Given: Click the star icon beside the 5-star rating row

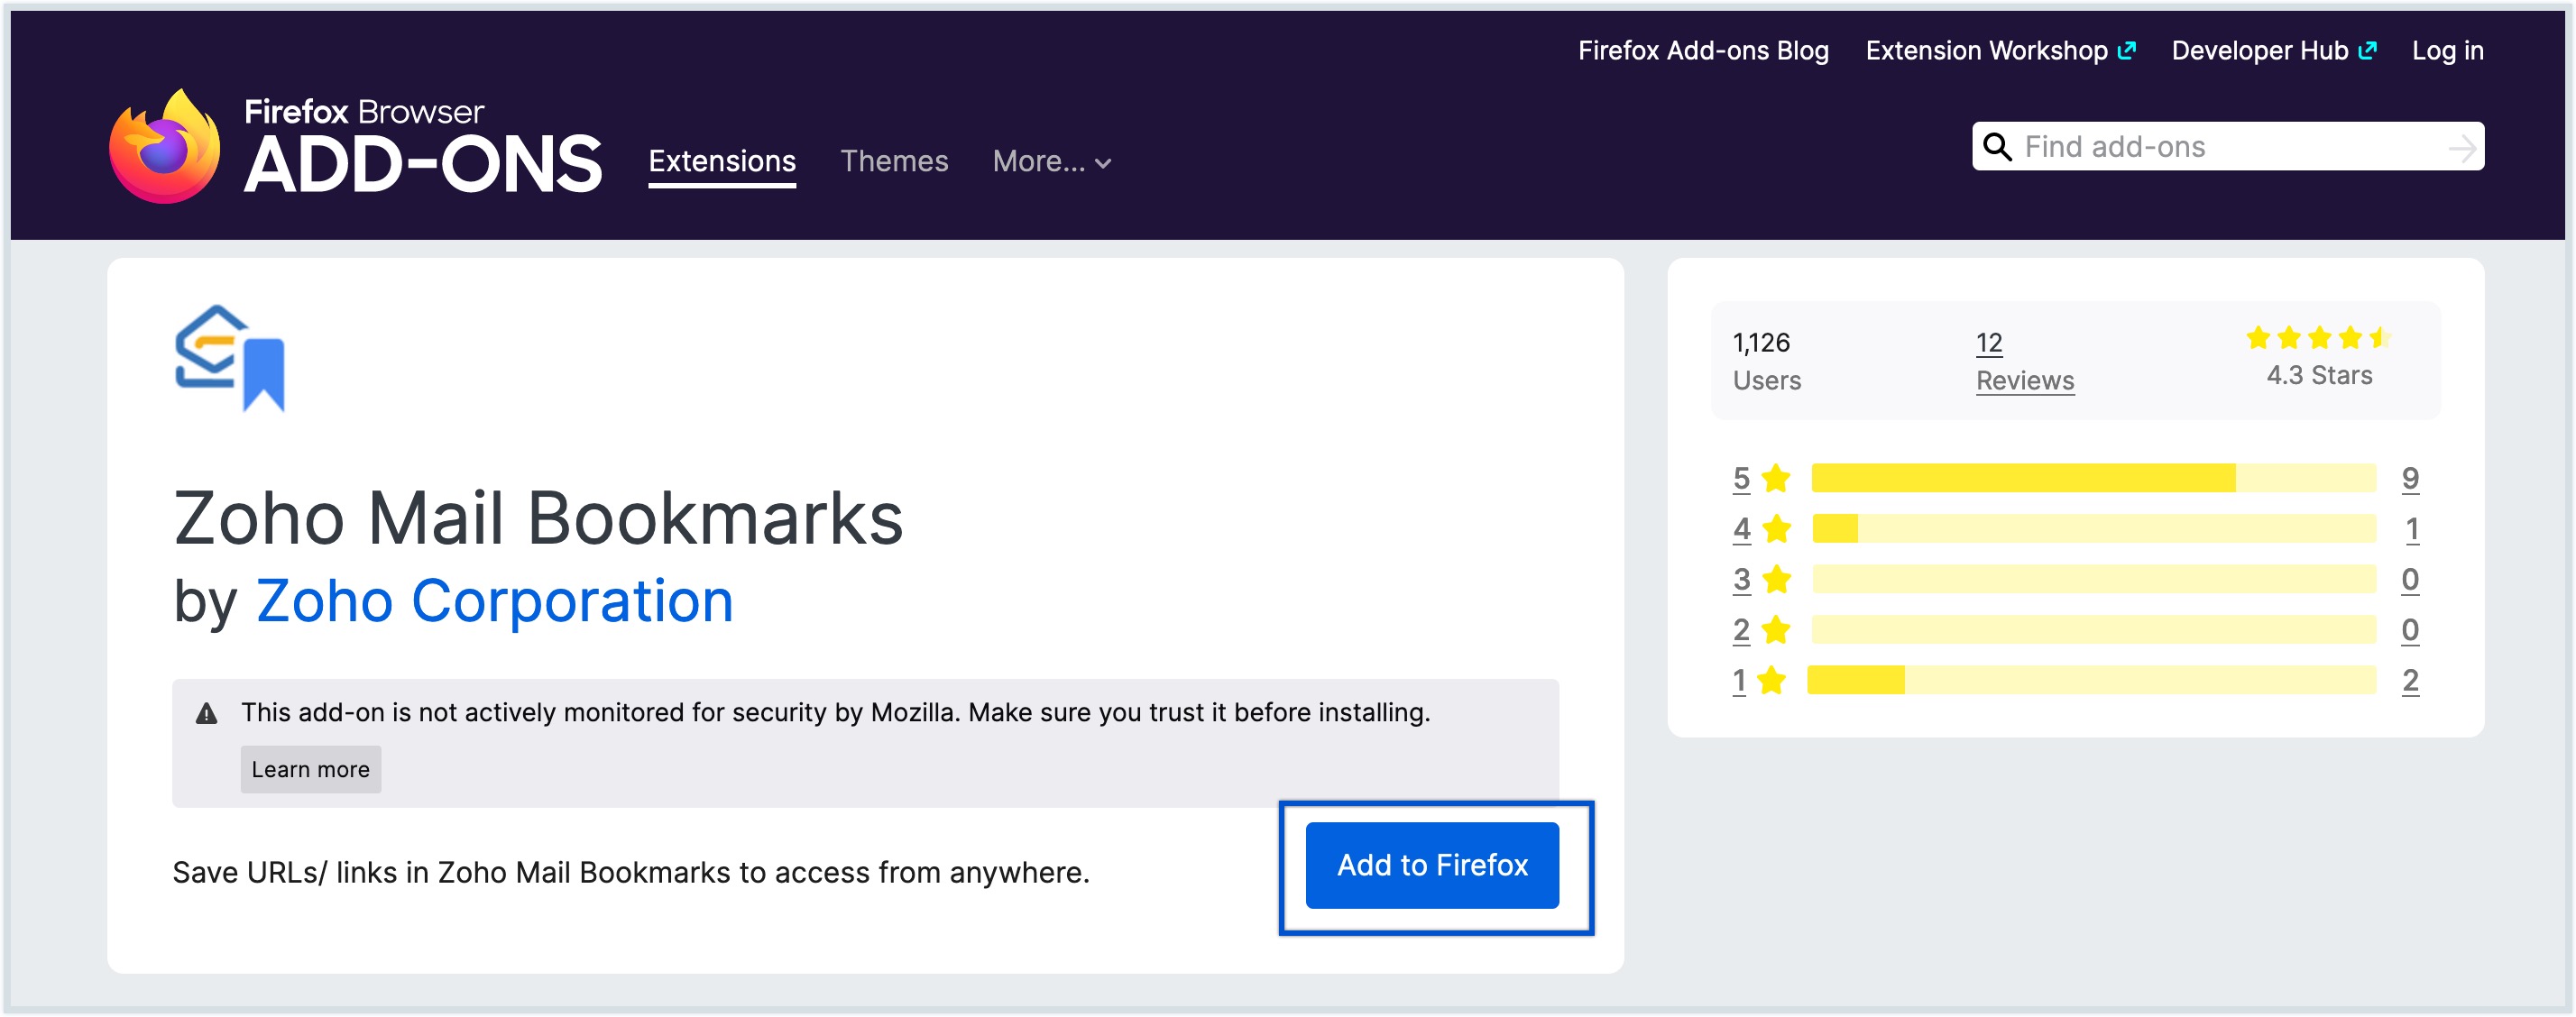Looking at the screenshot, I should 1778,477.
